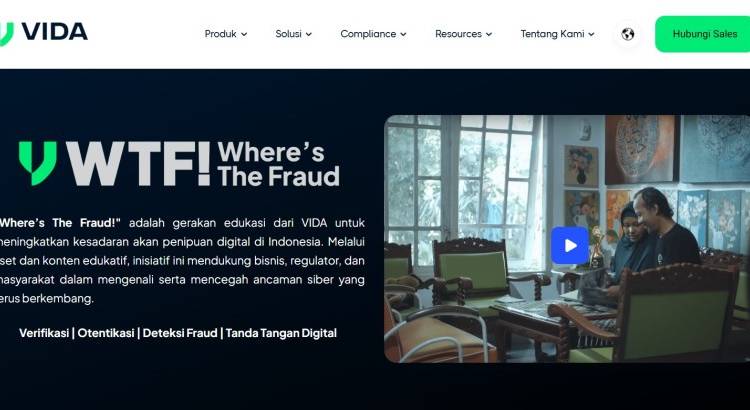The width and height of the screenshot is (750, 410).
Task: Open the Compliance menu
Action: coord(373,34)
